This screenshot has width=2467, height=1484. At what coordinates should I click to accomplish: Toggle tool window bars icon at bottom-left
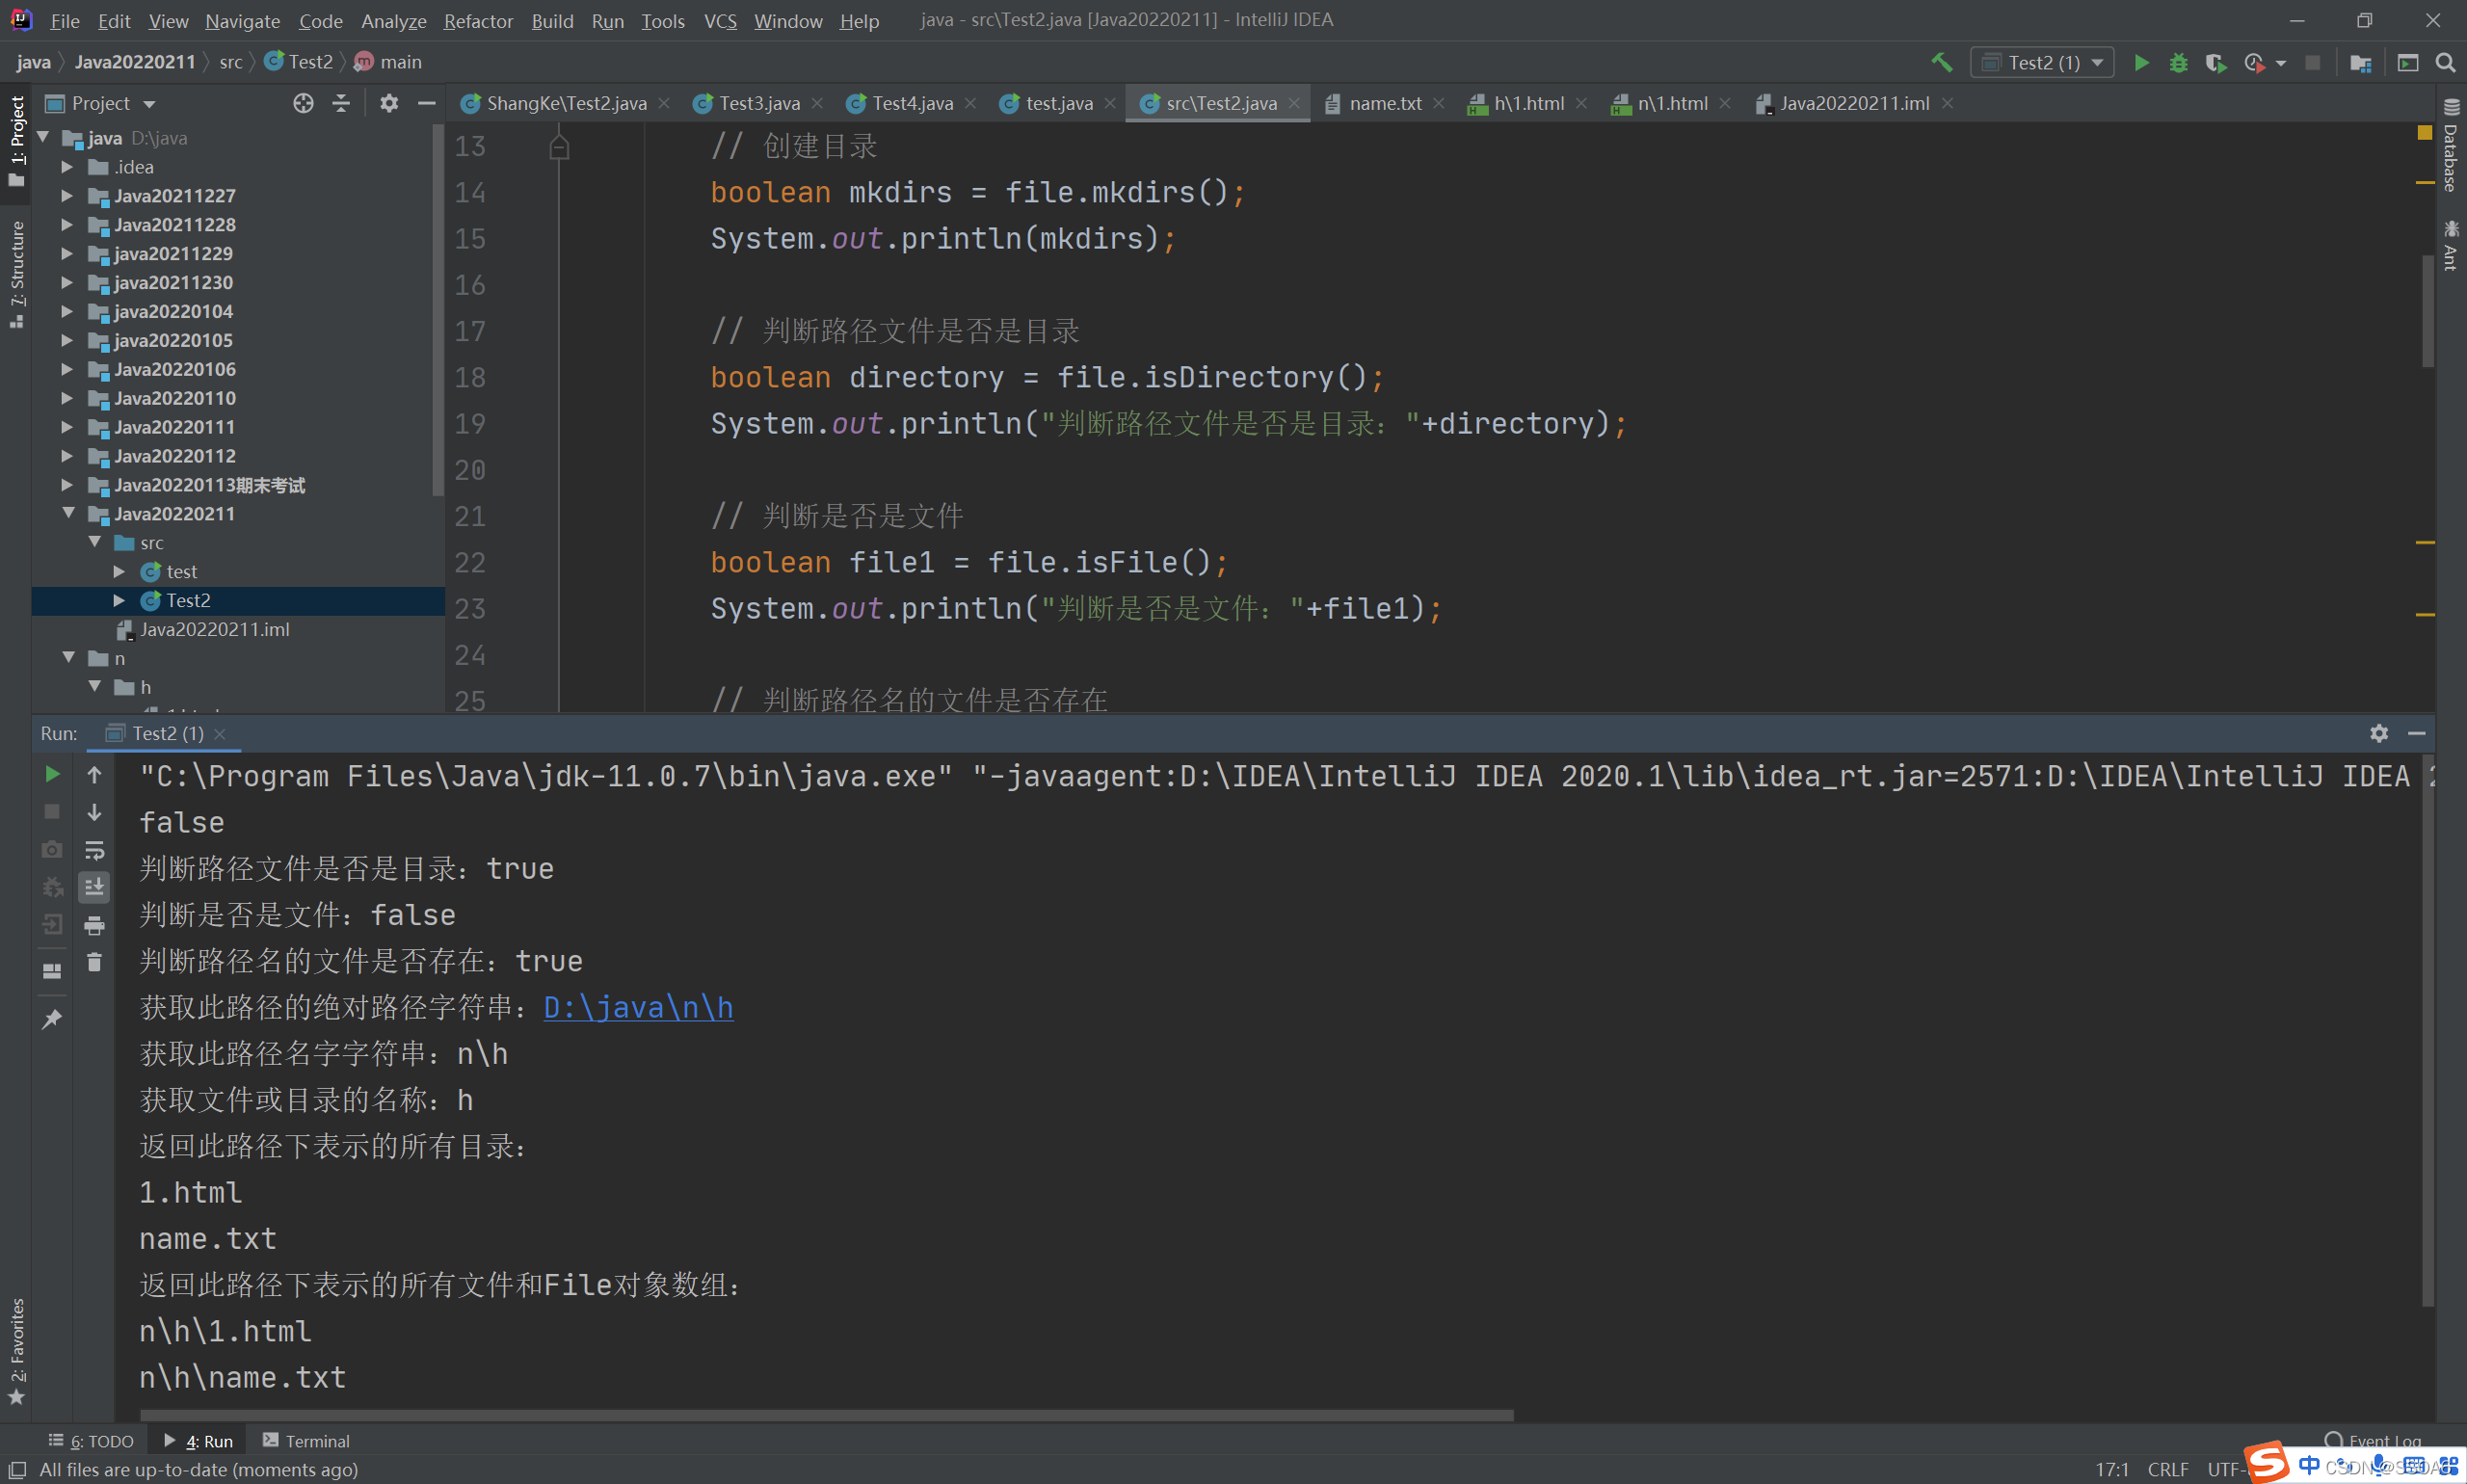coord(17,1469)
